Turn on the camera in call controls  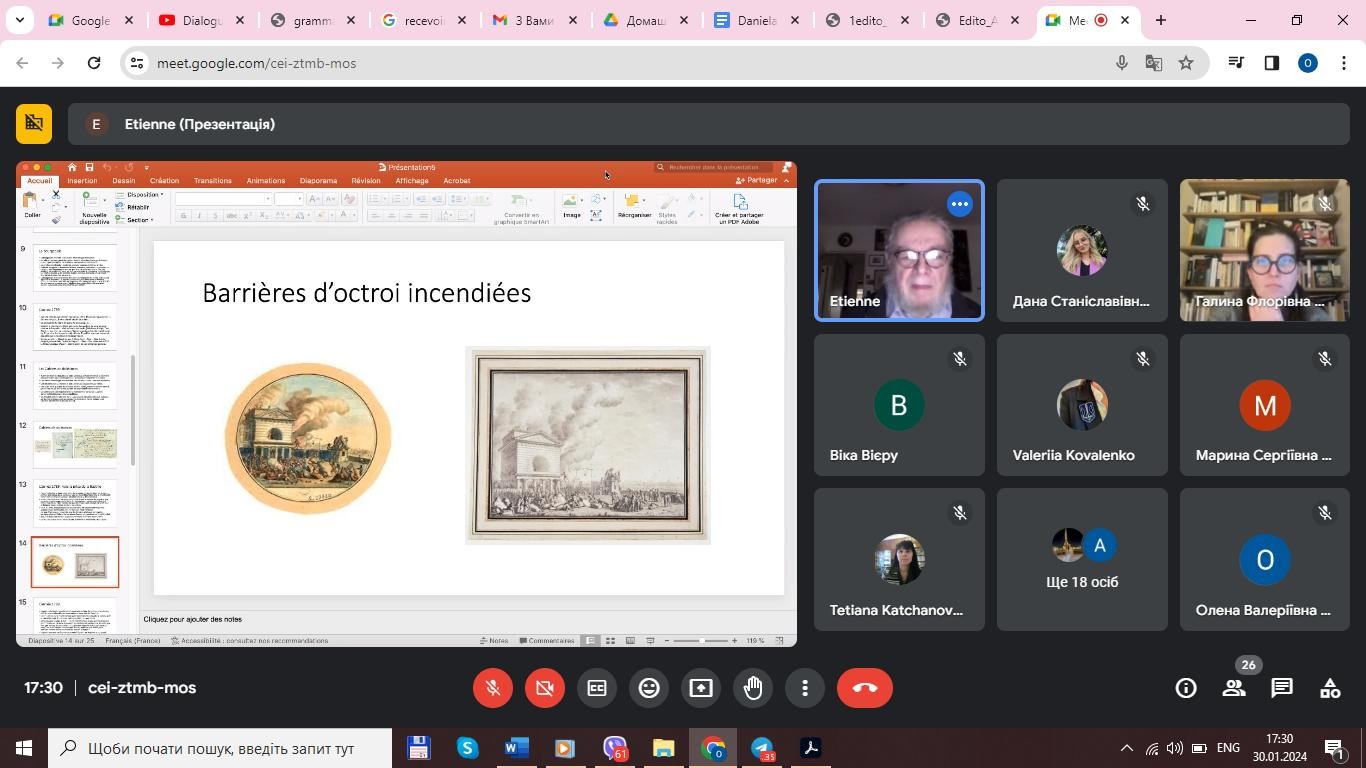coord(545,688)
